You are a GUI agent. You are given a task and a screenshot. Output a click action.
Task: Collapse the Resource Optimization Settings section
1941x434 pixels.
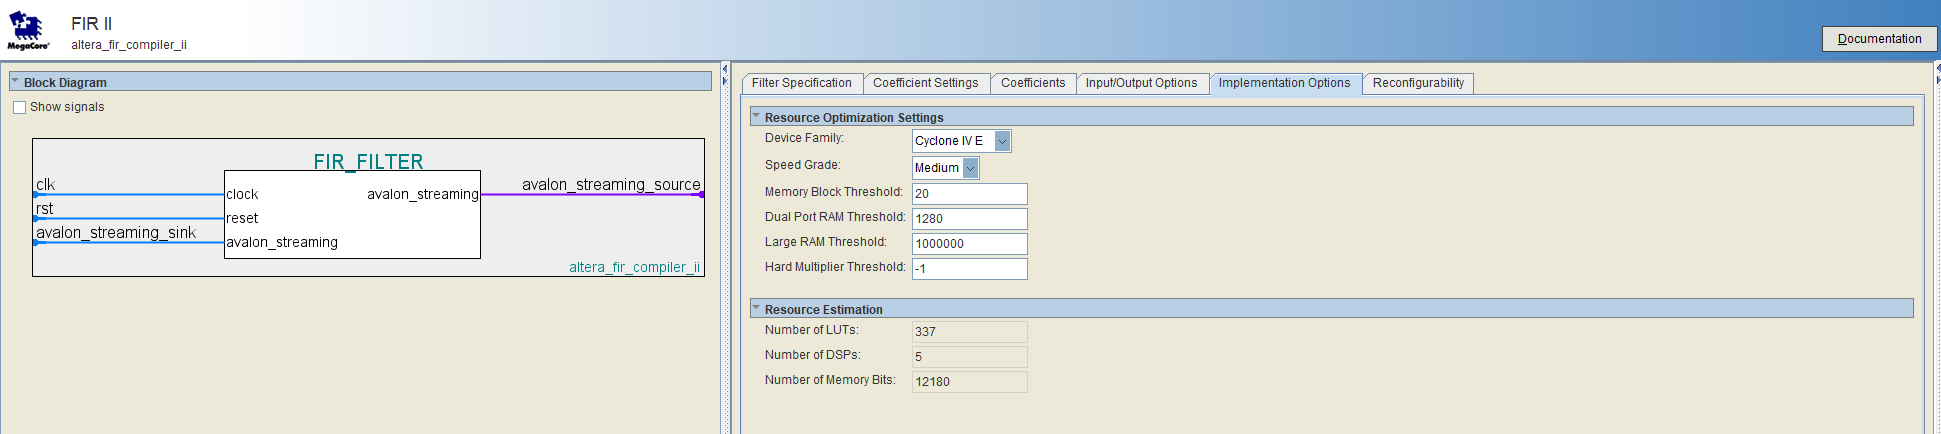coord(757,117)
